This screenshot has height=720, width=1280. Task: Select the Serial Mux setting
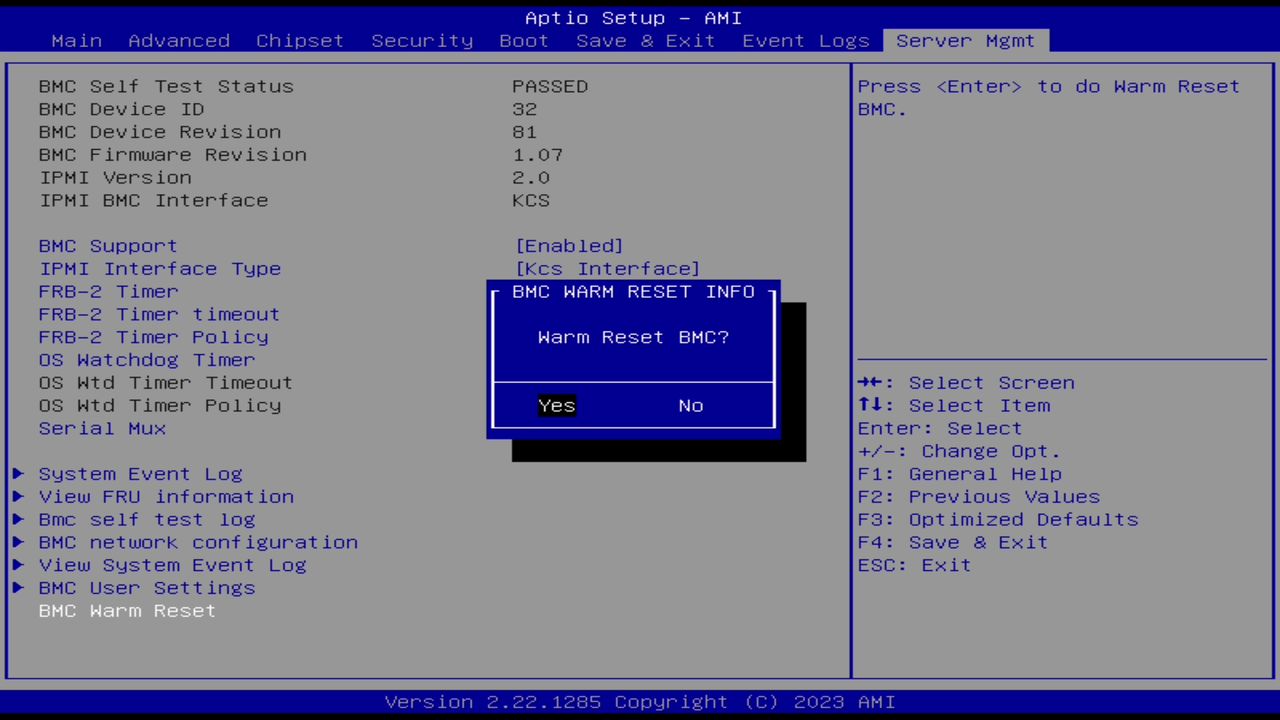click(x=102, y=428)
